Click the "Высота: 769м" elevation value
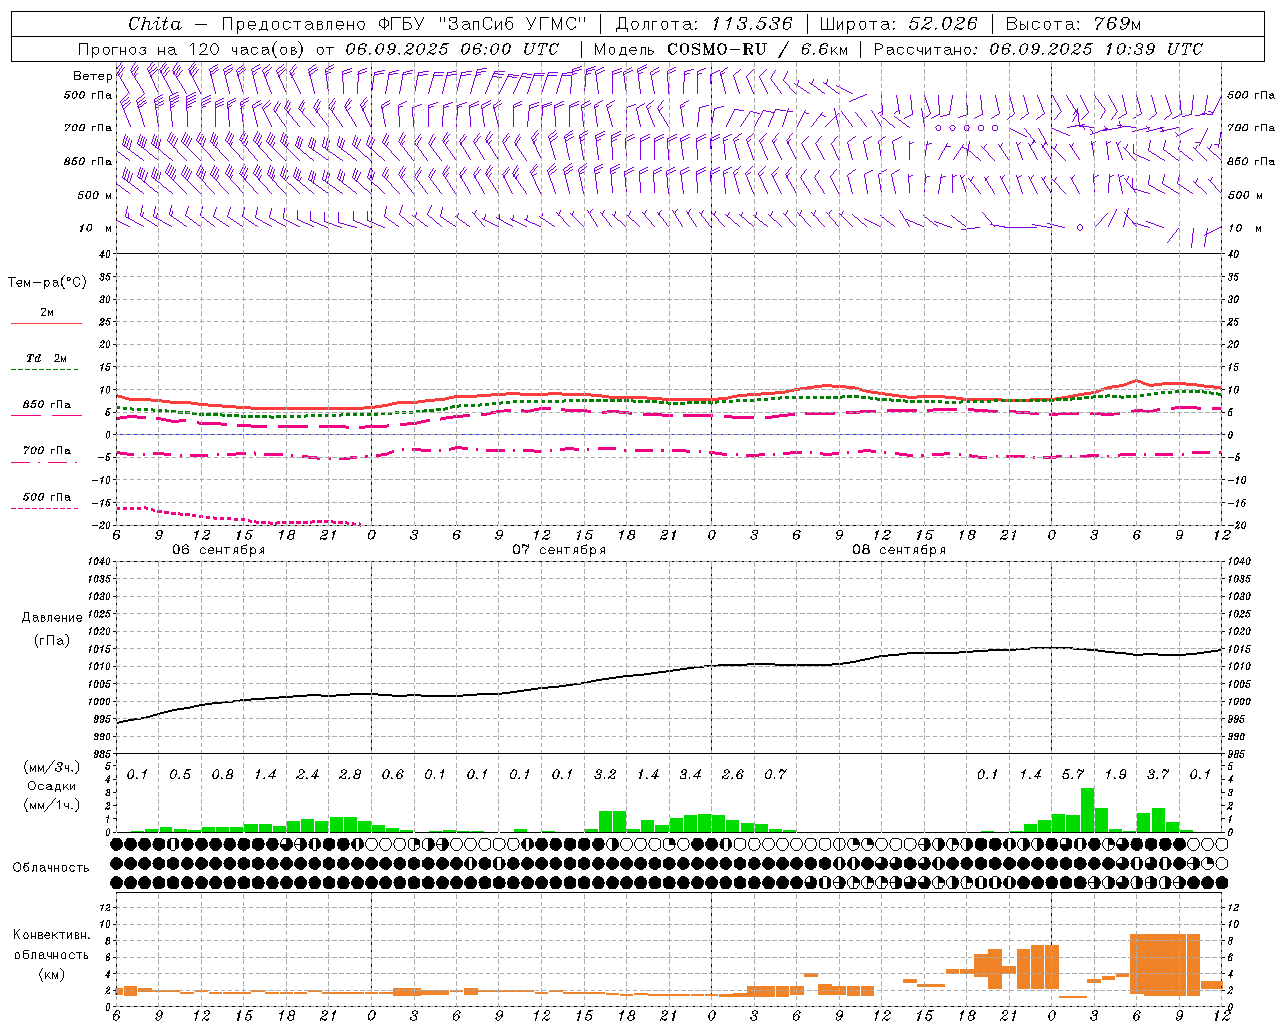This screenshot has height=1024, width=1280. click(x=1073, y=24)
